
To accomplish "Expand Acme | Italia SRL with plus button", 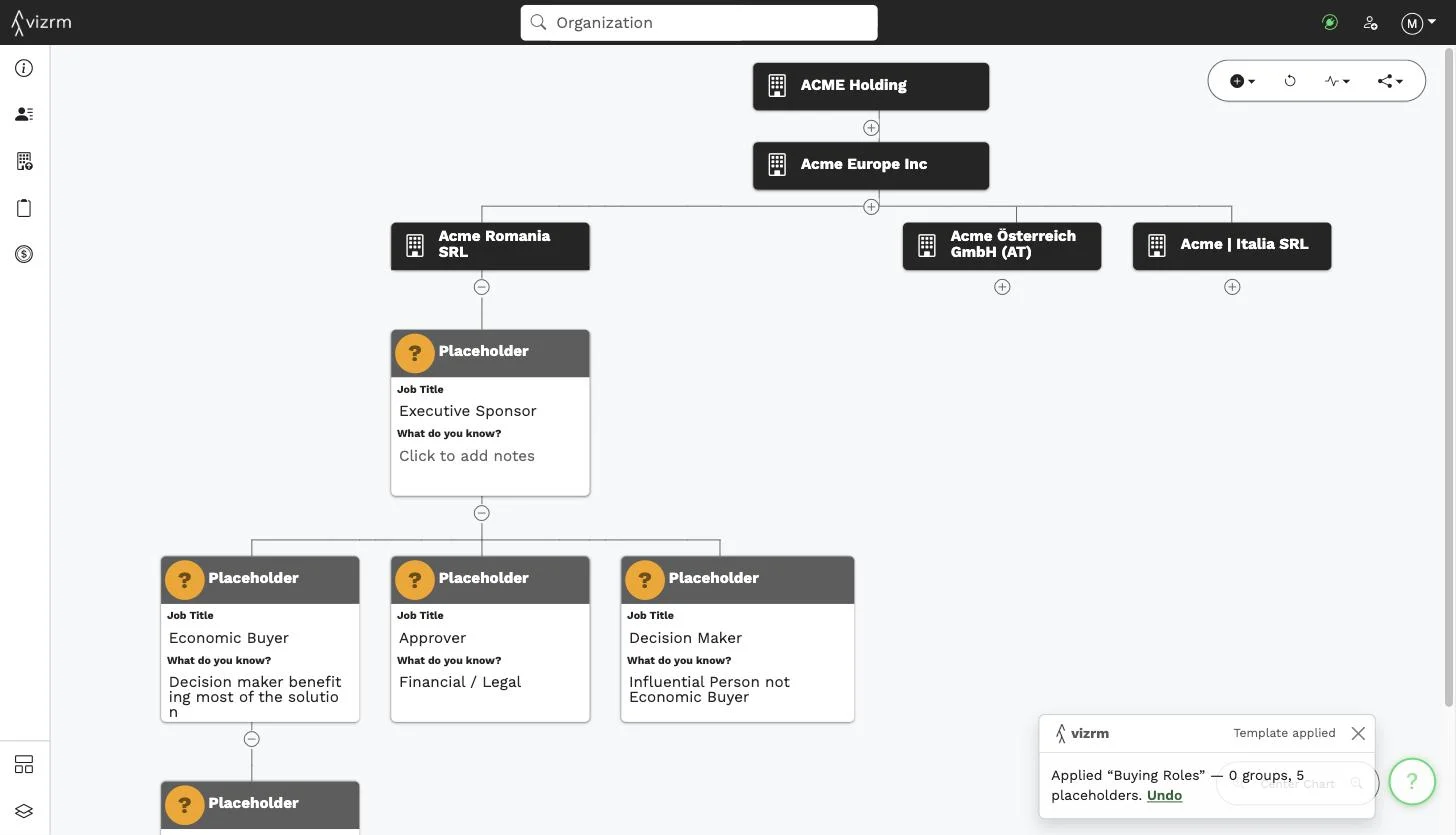I will point(1232,287).
